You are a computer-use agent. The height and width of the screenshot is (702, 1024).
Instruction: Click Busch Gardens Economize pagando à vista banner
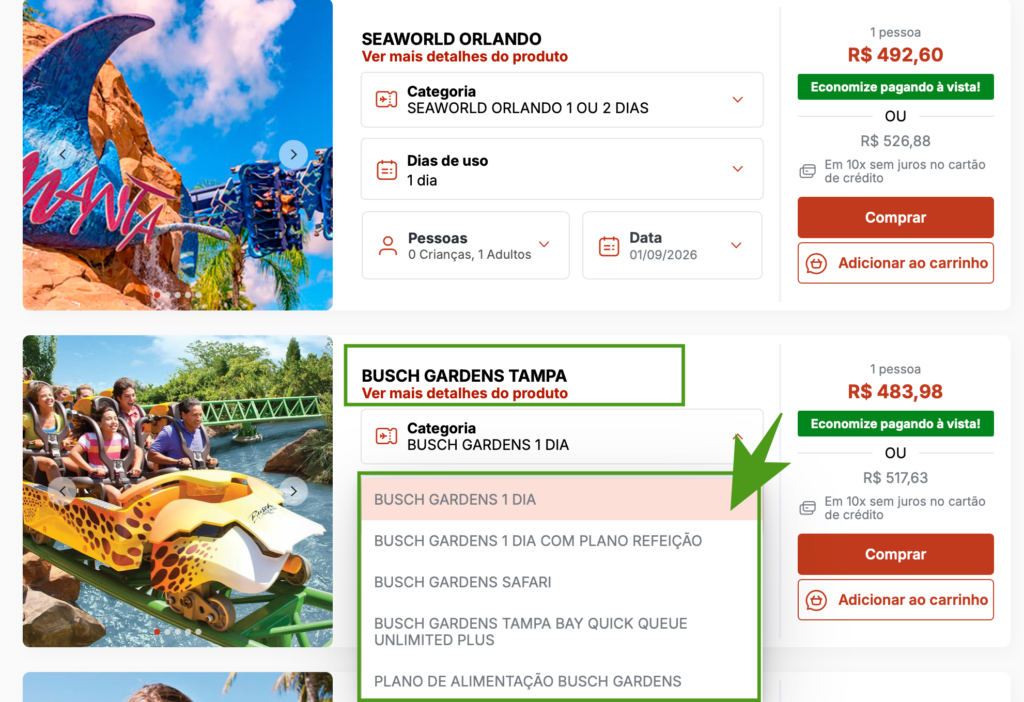point(895,424)
